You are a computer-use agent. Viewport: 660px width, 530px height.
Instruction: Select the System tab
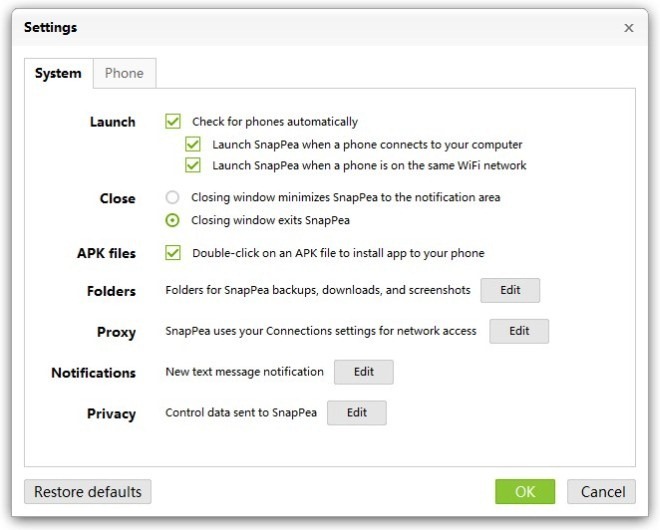59,73
